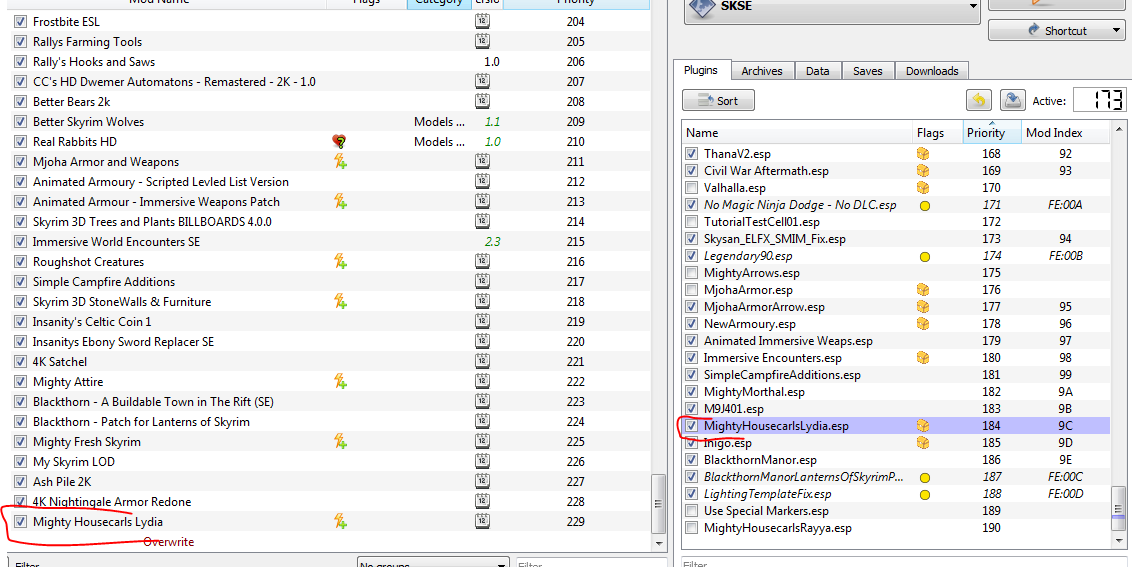Click the yellow light-plugin flag for Legendary90.esp

924,256
